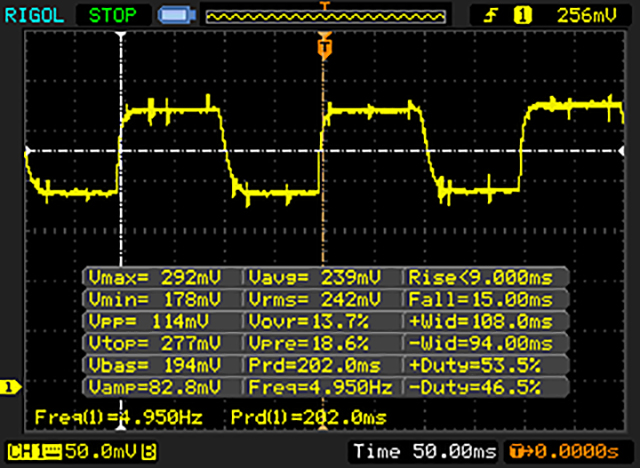The width and height of the screenshot is (640, 468).
Task: Click the Fall=15.00ms measurement
Action: pos(480,300)
